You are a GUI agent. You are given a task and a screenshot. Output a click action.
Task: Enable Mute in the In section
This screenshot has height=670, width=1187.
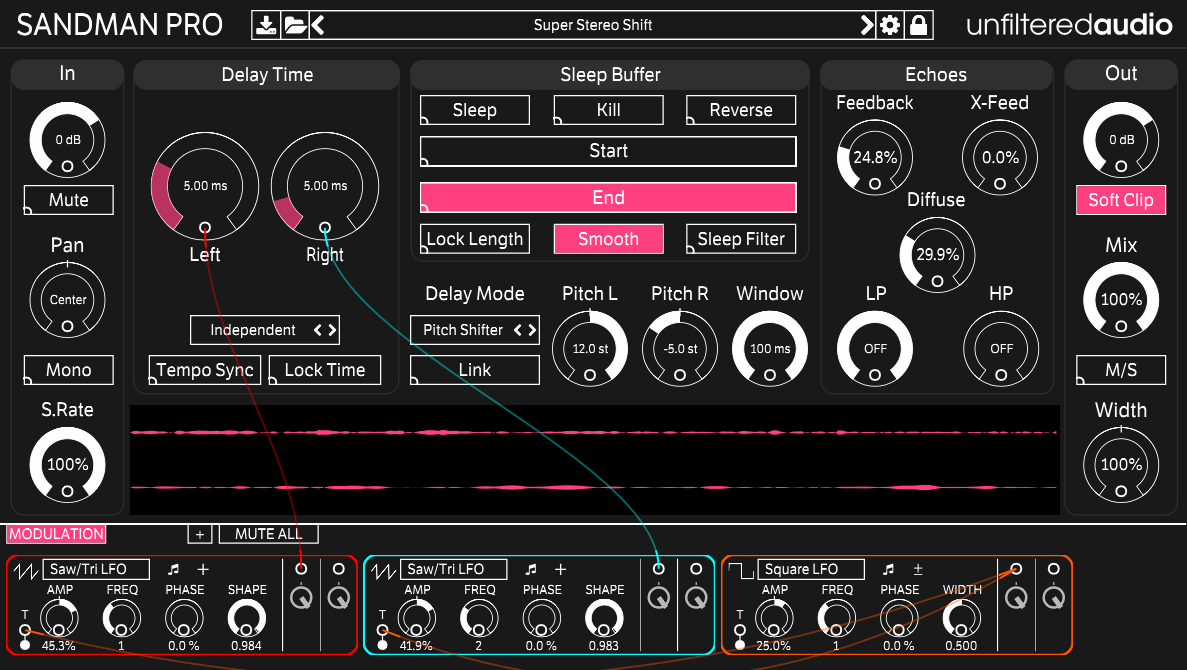click(68, 200)
